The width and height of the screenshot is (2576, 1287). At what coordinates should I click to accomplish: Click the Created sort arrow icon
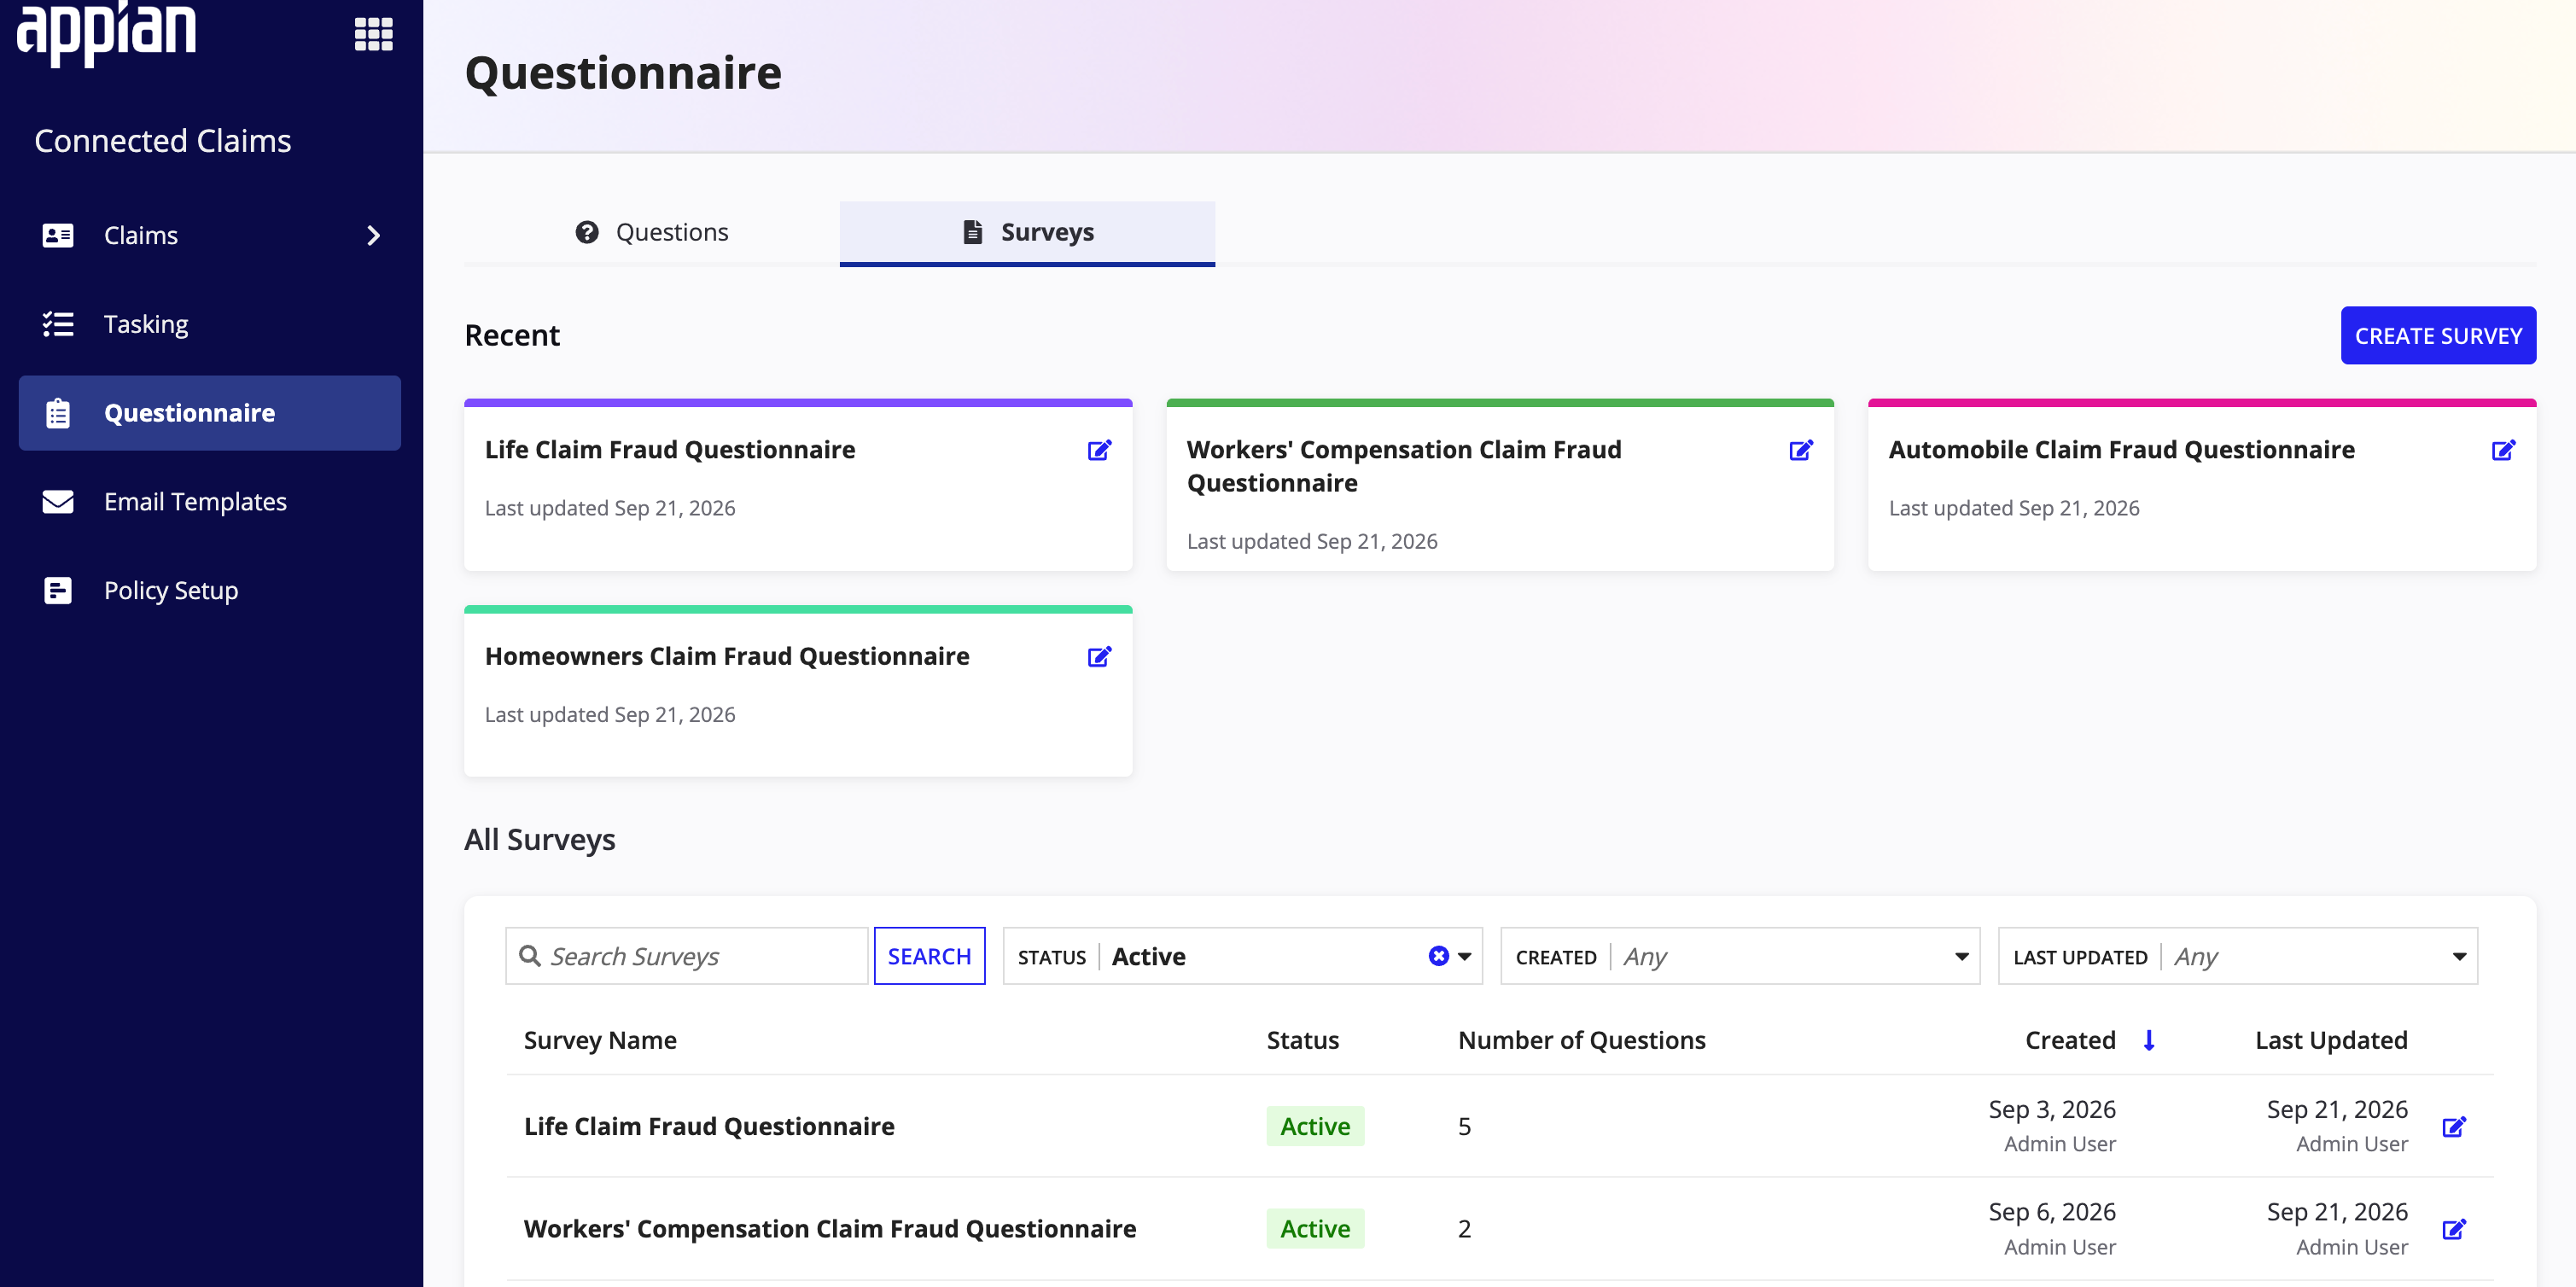click(2148, 1040)
